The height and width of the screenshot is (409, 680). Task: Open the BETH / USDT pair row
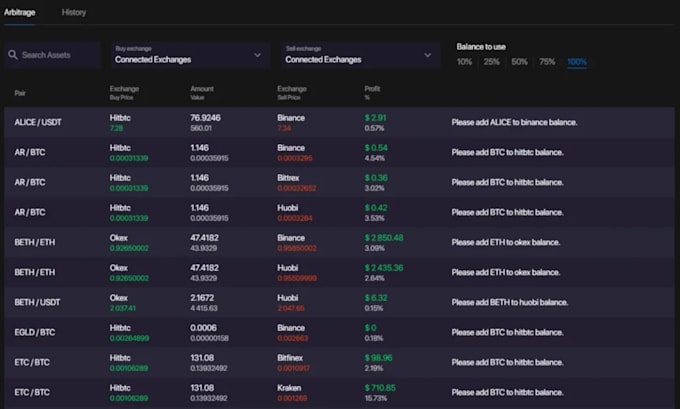point(37,302)
